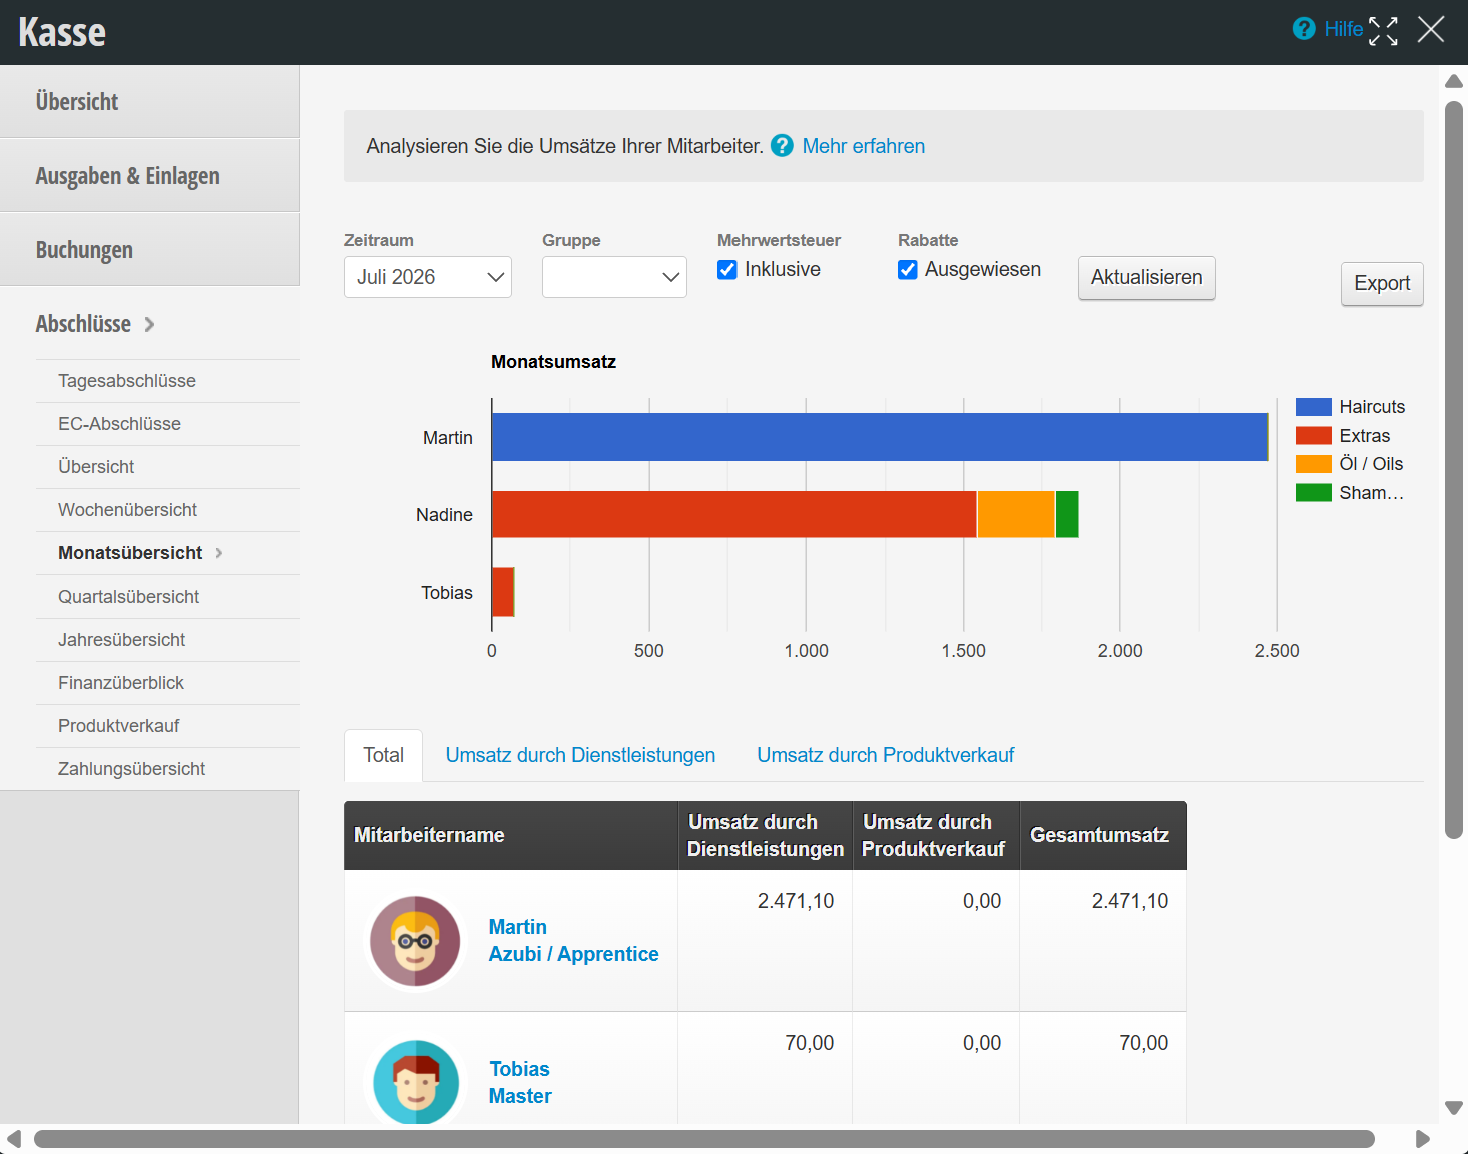Click the Hilfe question mark icon
Screen dimensions: 1468x1154
(x=1304, y=29)
